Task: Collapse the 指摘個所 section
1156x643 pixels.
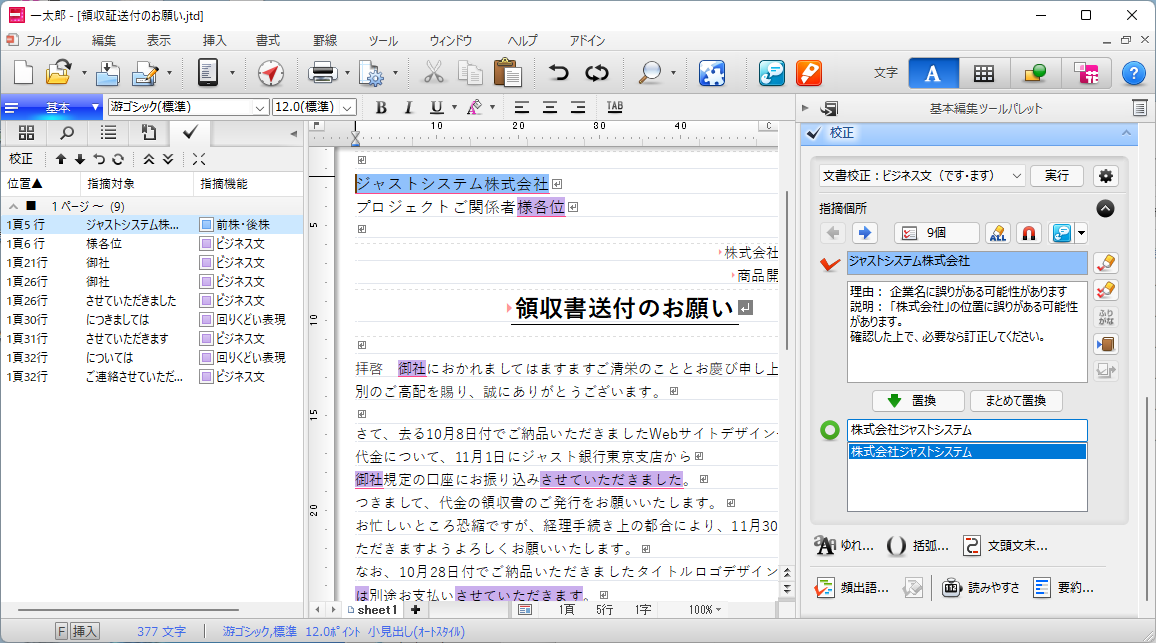Action: point(1105,209)
